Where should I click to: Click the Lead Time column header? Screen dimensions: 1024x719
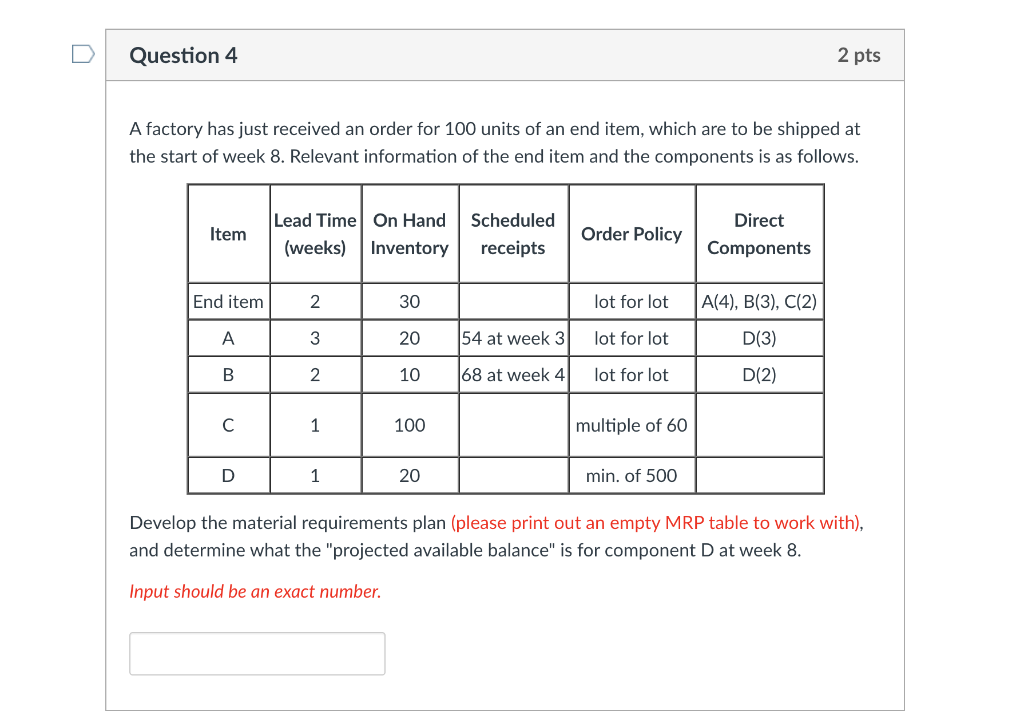(x=315, y=234)
